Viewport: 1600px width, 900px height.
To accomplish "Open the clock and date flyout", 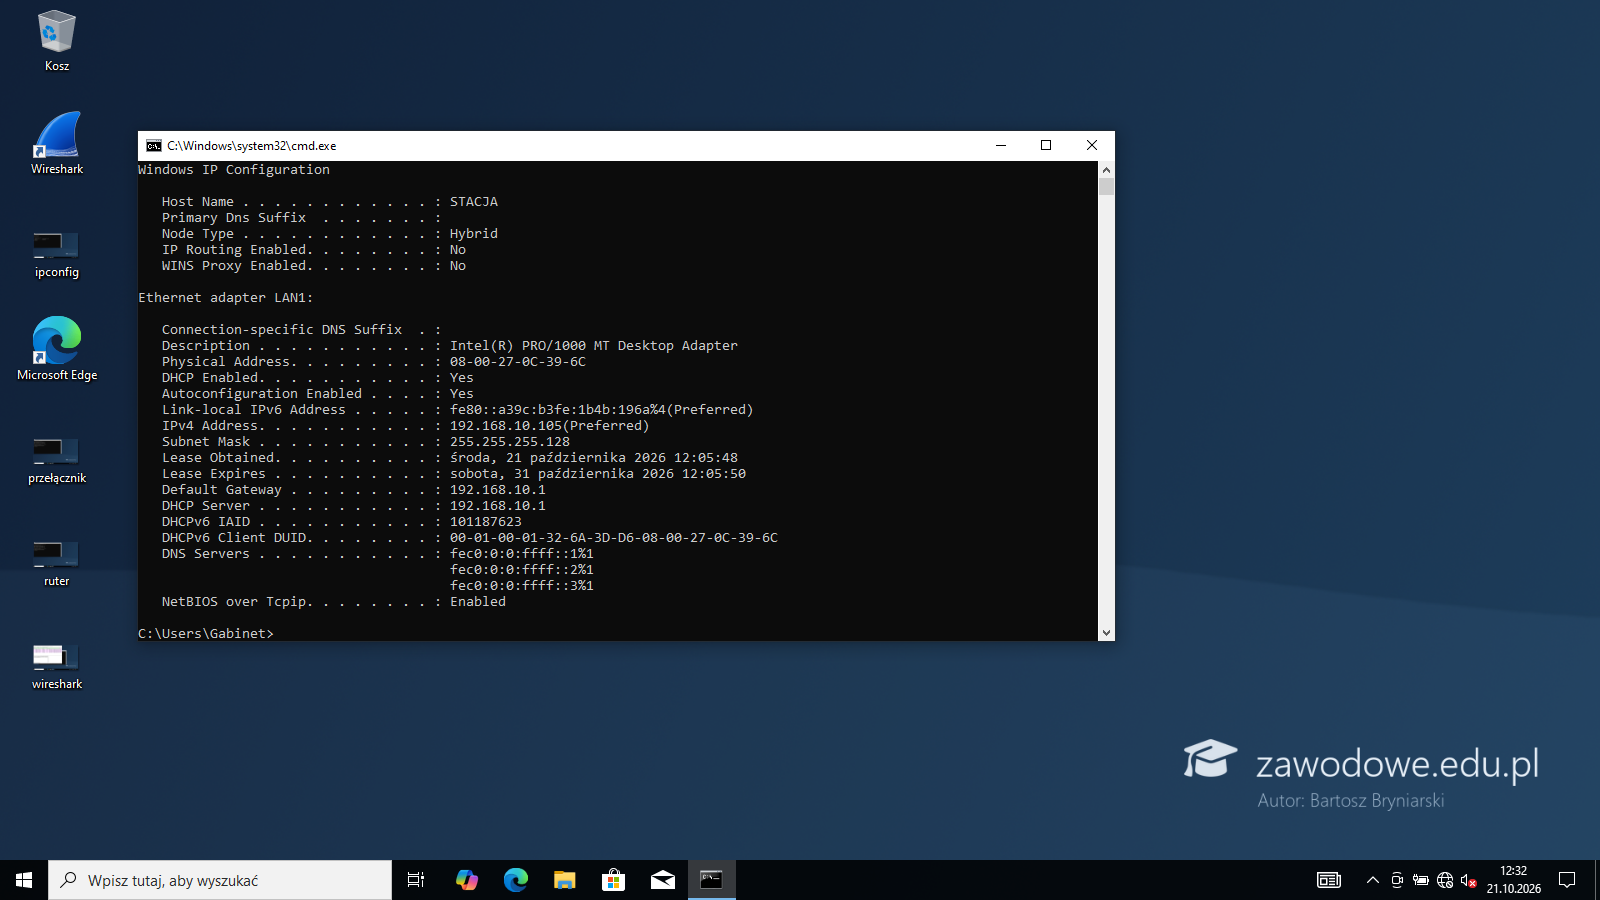I will coord(1514,880).
